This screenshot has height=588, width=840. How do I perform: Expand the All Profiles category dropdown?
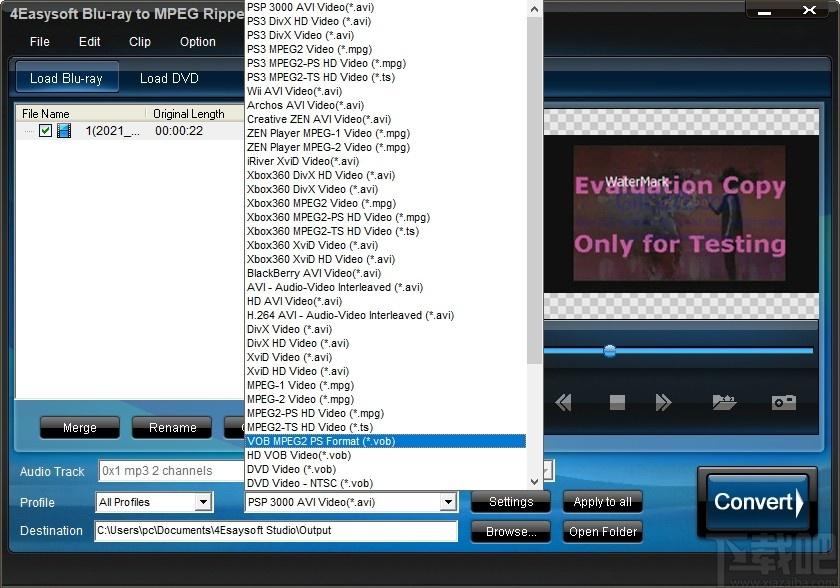tap(203, 502)
